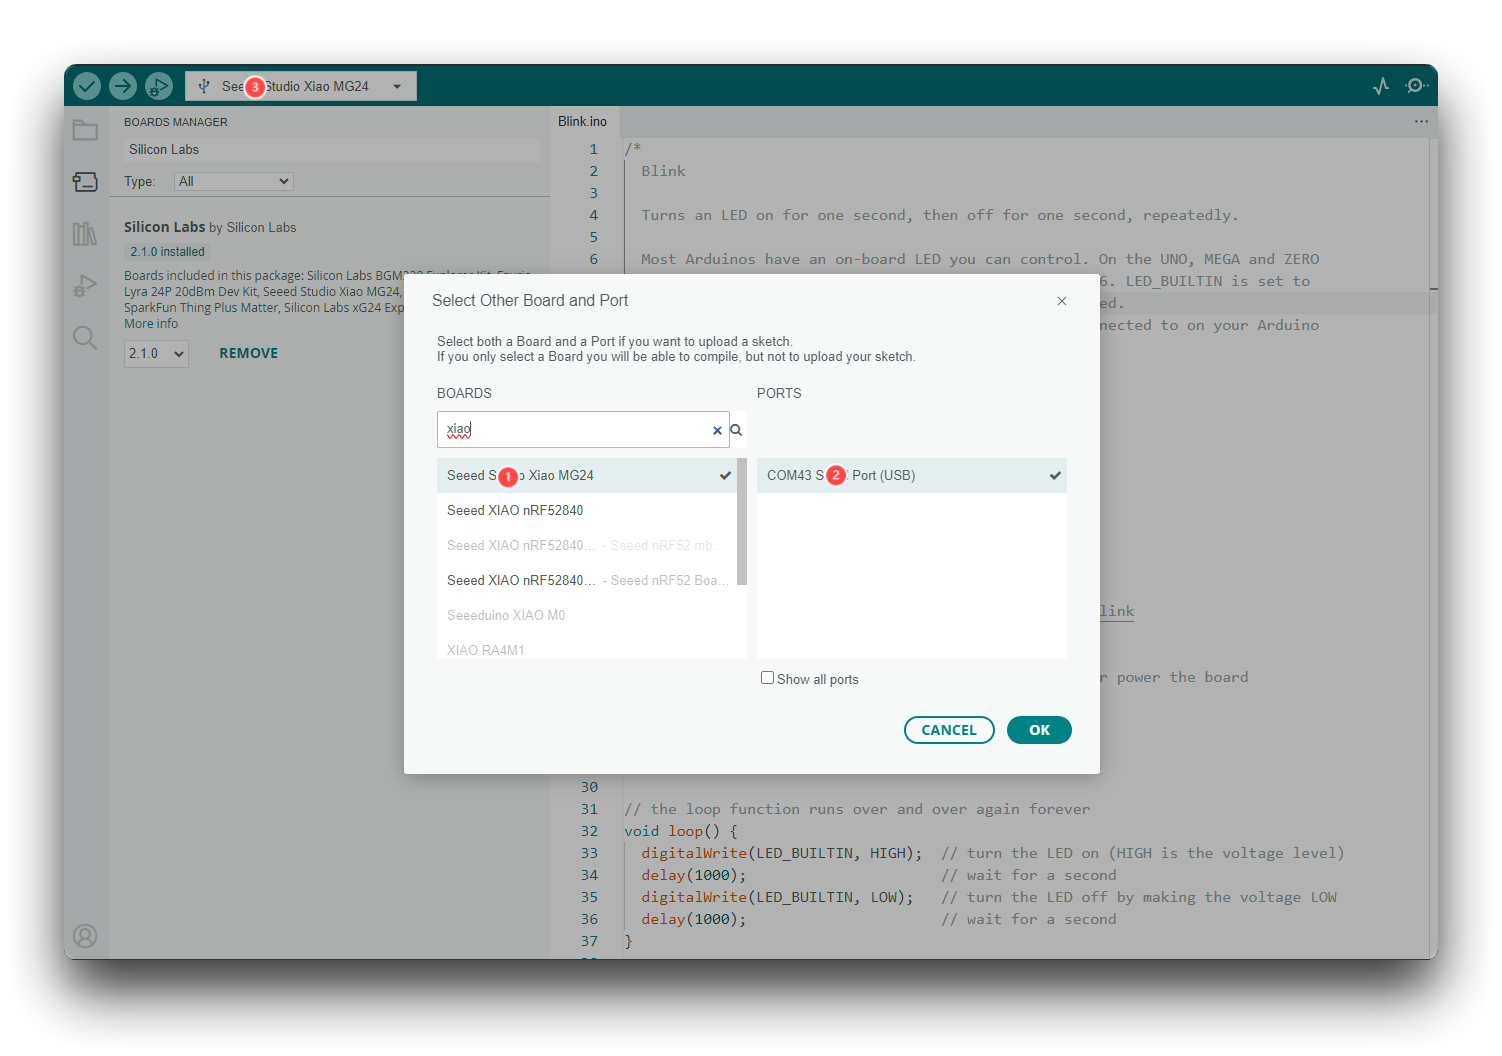Select Seeeduino XIAO M0 board
The width and height of the screenshot is (1502, 1056).
pyautogui.click(x=587, y=615)
